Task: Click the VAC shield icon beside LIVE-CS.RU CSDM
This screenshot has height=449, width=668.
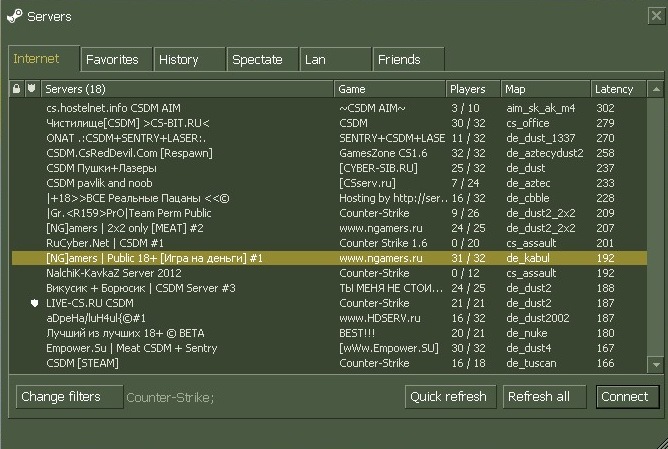Action: [x=35, y=303]
